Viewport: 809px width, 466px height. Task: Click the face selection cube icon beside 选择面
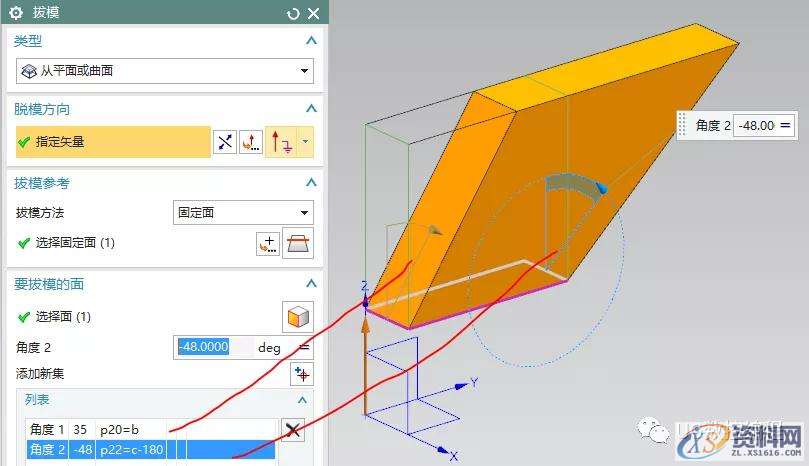pos(298,317)
